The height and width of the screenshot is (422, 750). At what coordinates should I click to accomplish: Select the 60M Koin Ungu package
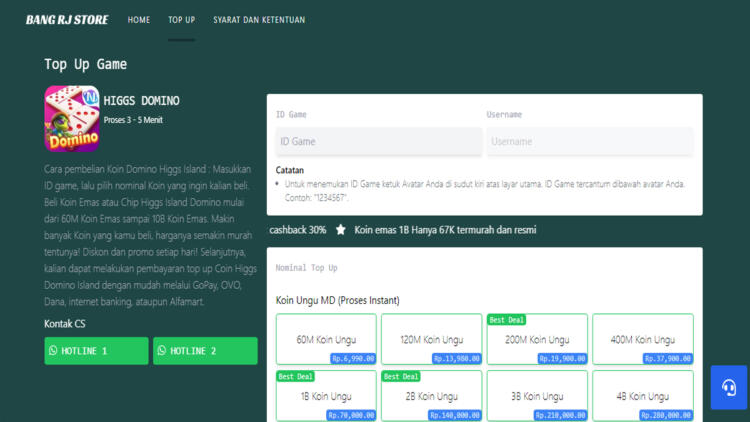326,340
